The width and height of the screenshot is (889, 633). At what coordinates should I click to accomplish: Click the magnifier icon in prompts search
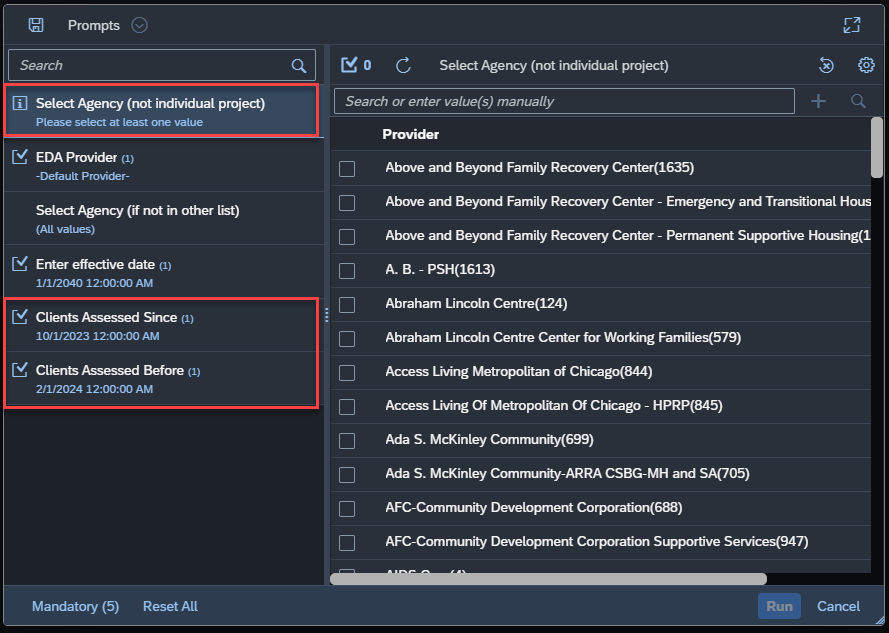point(298,66)
